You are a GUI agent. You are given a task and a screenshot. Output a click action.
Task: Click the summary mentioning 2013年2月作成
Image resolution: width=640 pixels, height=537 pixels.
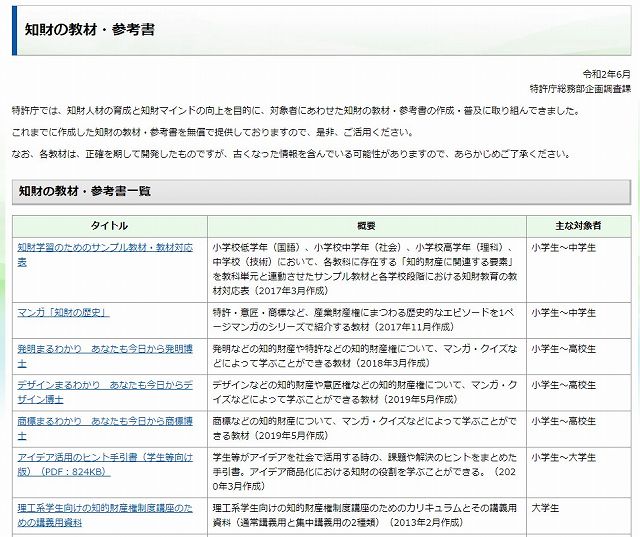365,515
